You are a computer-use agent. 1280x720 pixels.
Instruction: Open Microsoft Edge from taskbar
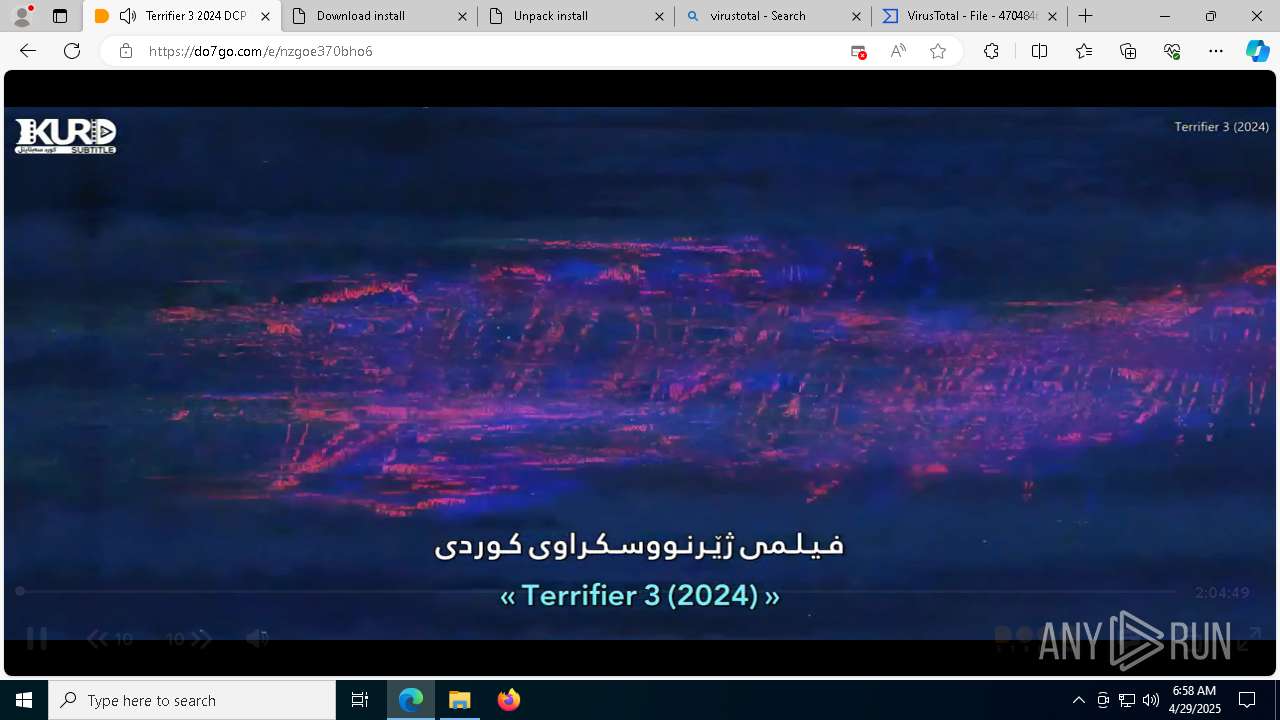(x=411, y=700)
